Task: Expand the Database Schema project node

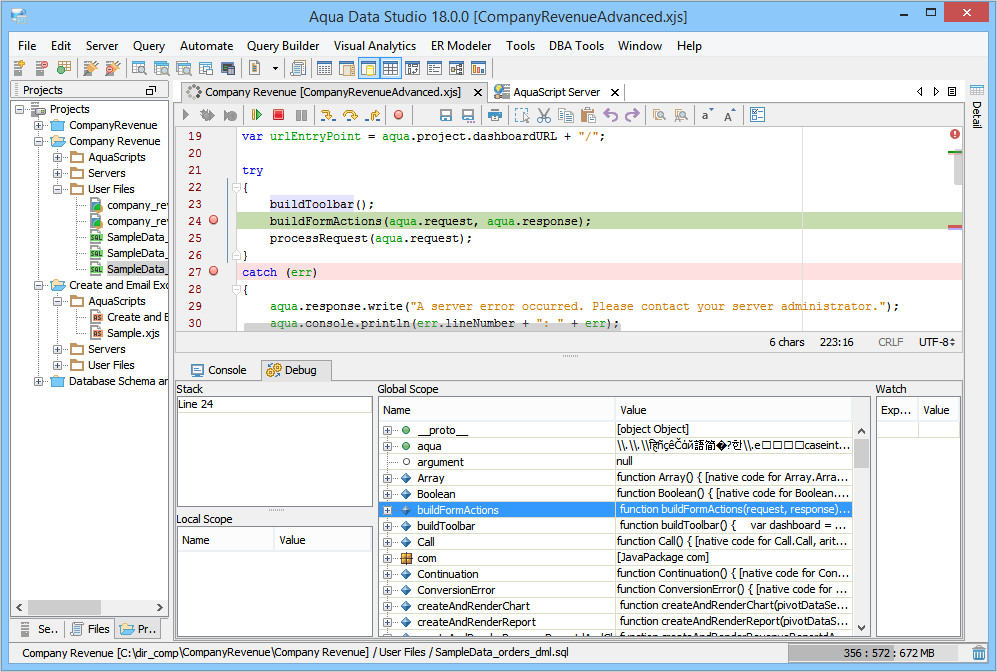Action: click(39, 381)
